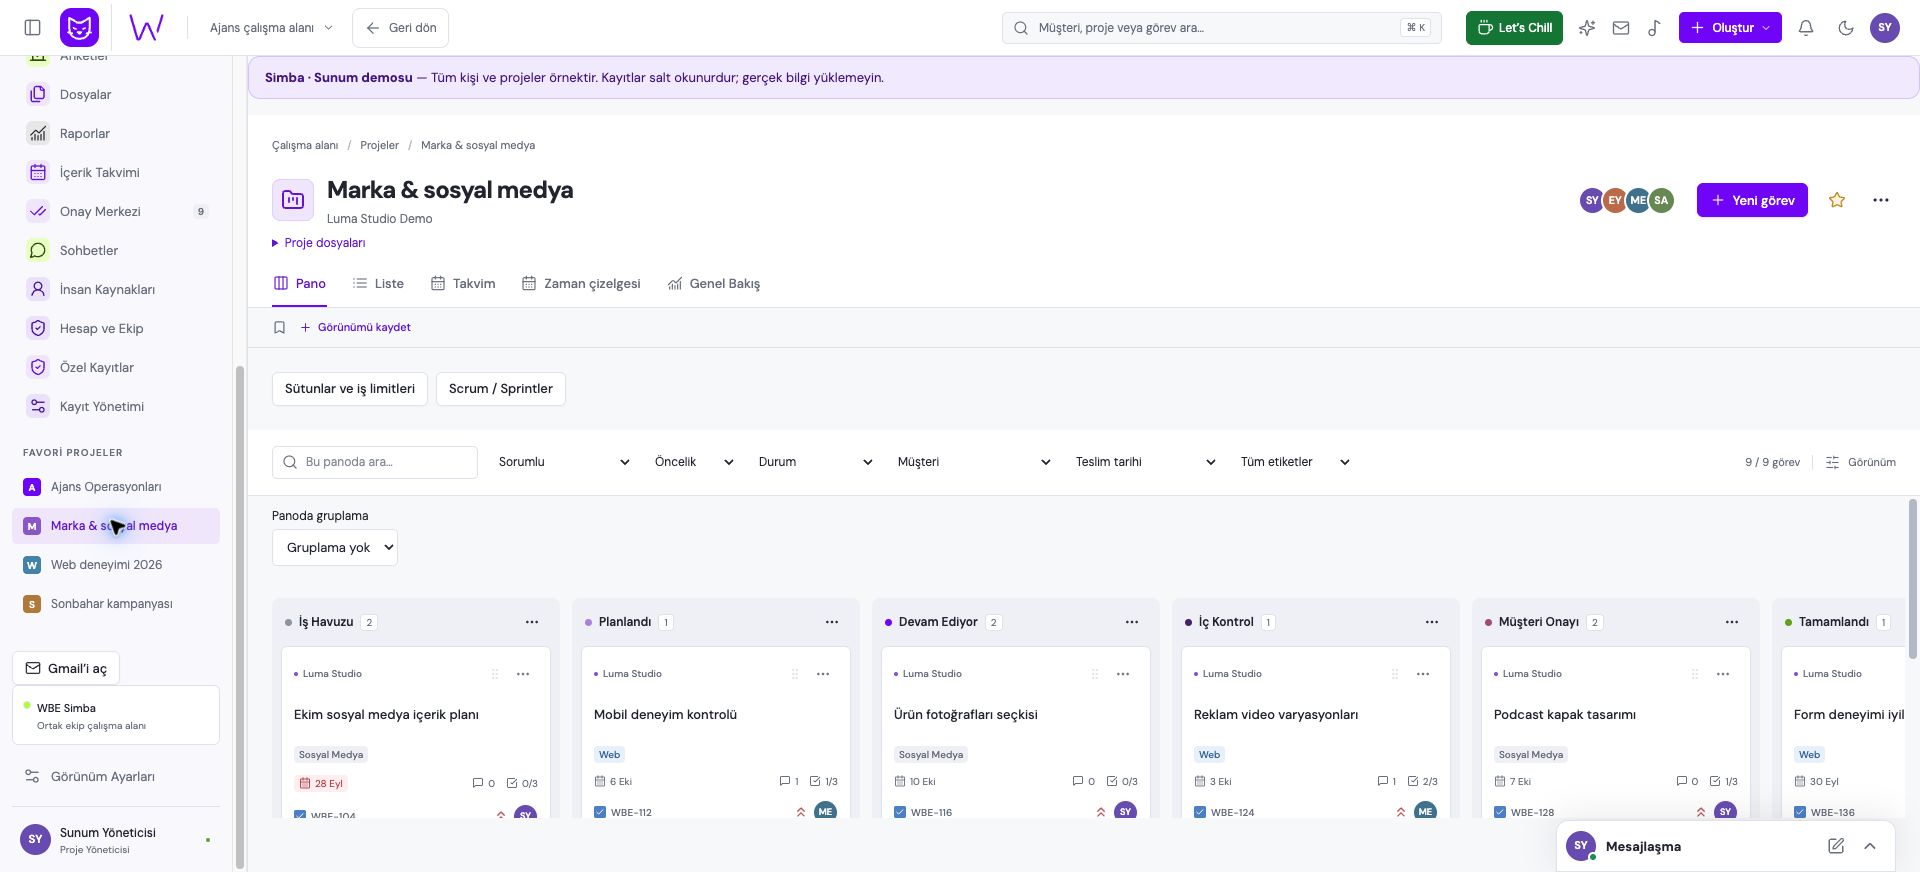The image size is (1920, 872).
Task: Toggle checkbox next to WBE-112
Action: tap(600, 812)
